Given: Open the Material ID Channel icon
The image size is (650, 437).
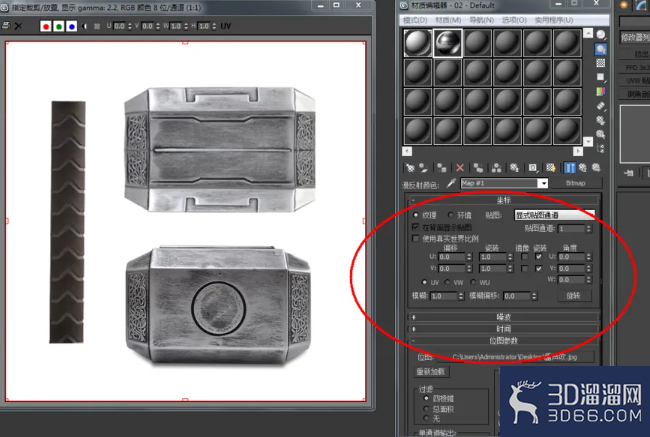Looking at the screenshot, I should click(x=533, y=168).
